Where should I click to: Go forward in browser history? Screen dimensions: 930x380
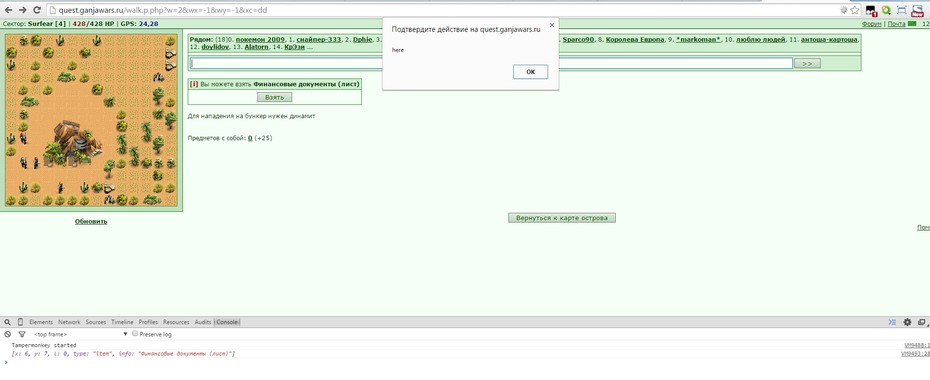pyautogui.click(x=23, y=10)
